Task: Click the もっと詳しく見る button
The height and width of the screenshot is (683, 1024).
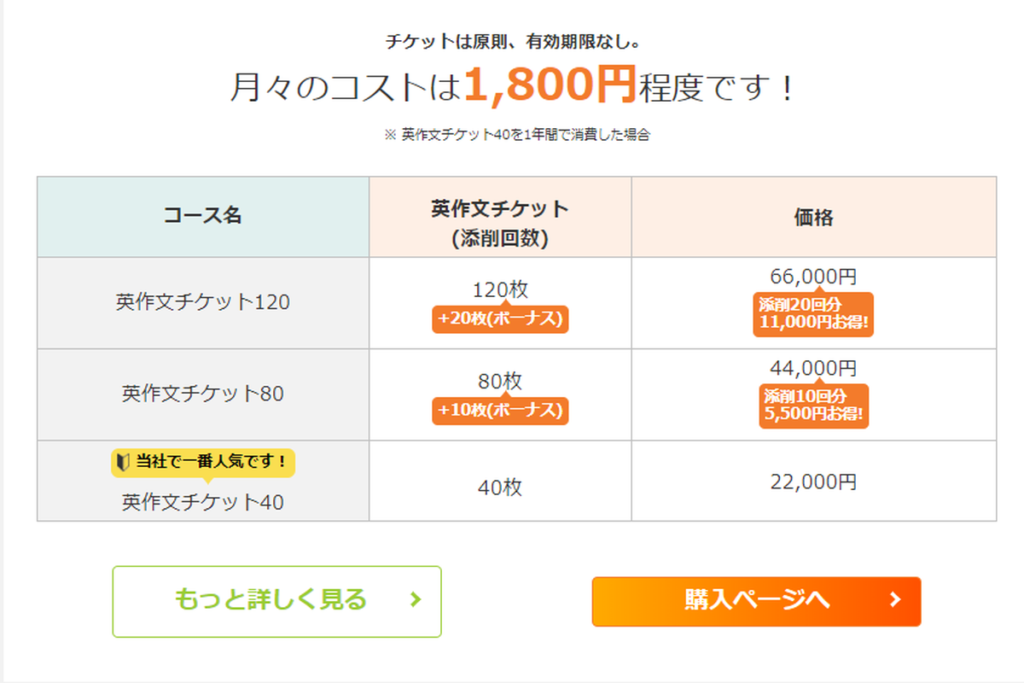Action: pyautogui.click(x=276, y=601)
